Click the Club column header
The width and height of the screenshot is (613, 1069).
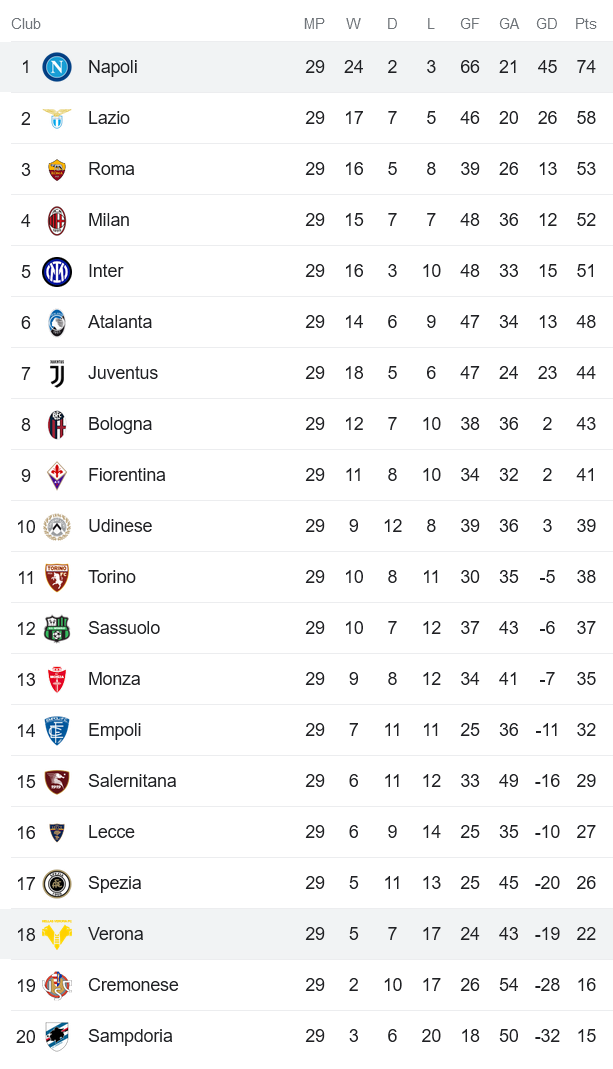26,24
